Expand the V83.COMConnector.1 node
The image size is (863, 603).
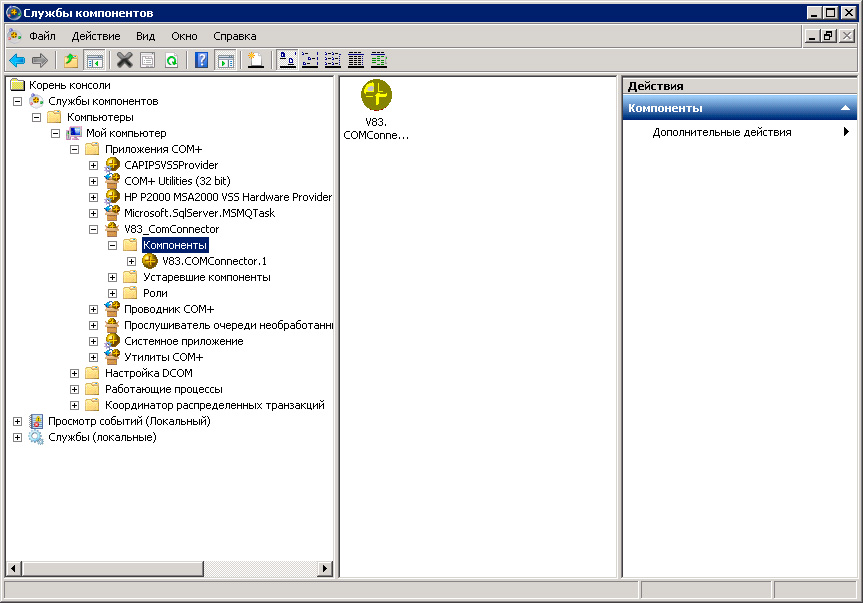click(132, 261)
